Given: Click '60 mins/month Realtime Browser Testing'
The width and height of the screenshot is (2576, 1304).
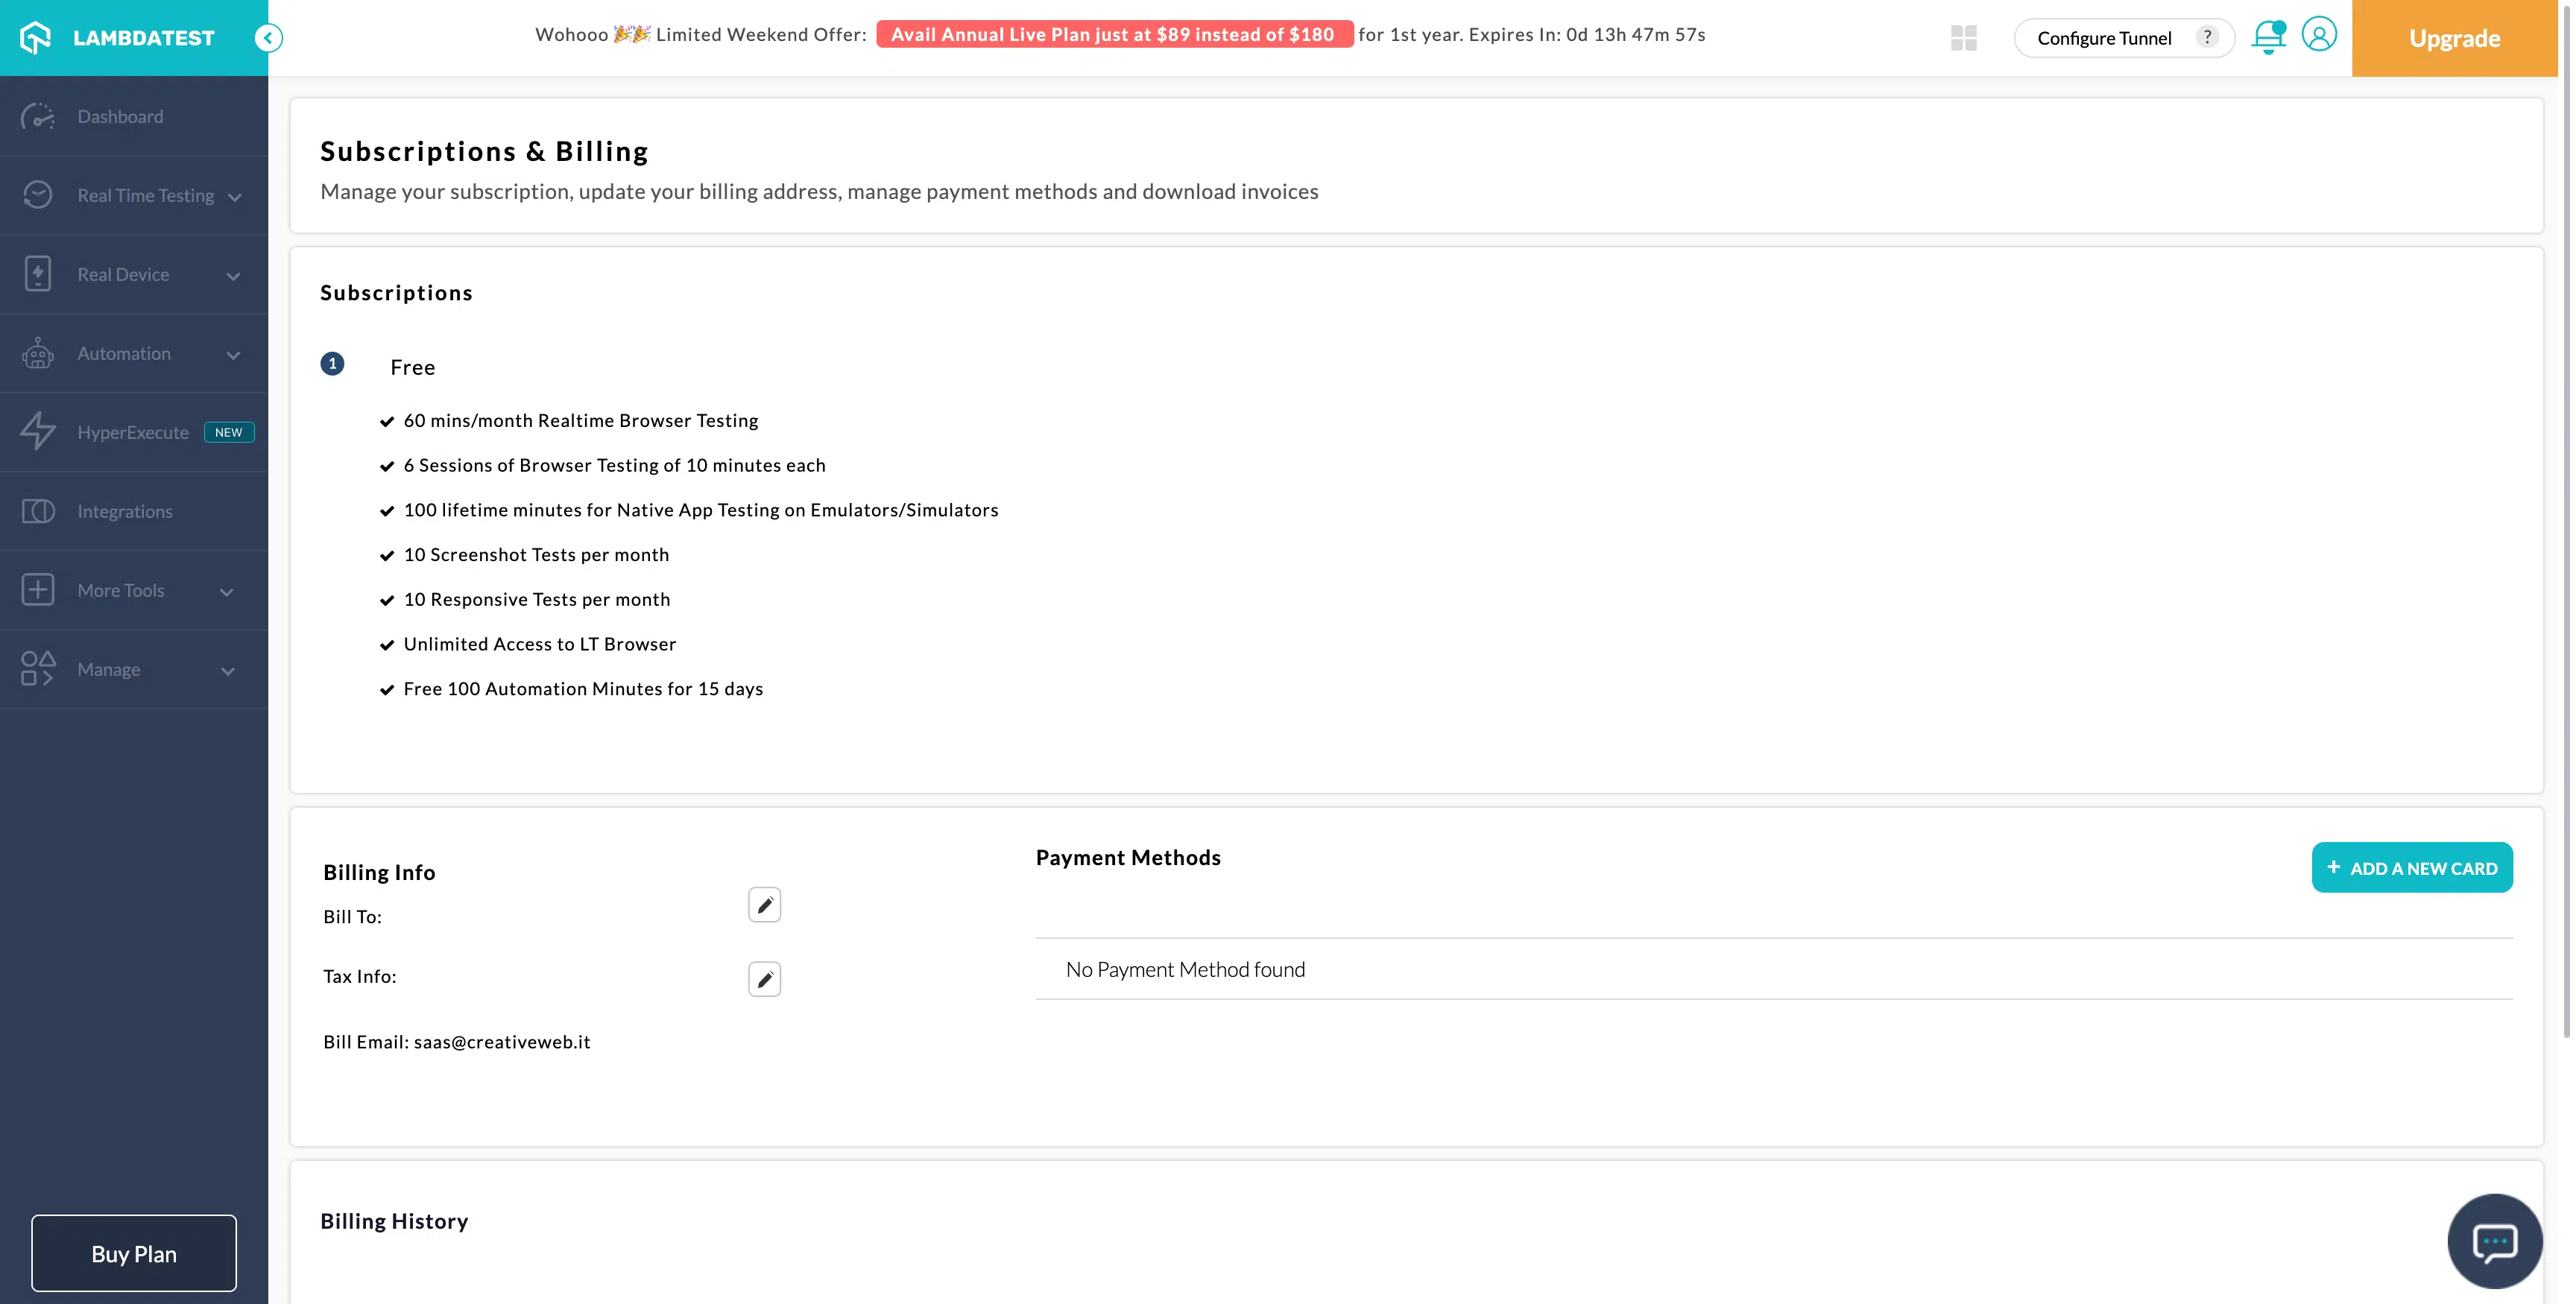Looking at the screenshot, I should (x=581, y=420).
